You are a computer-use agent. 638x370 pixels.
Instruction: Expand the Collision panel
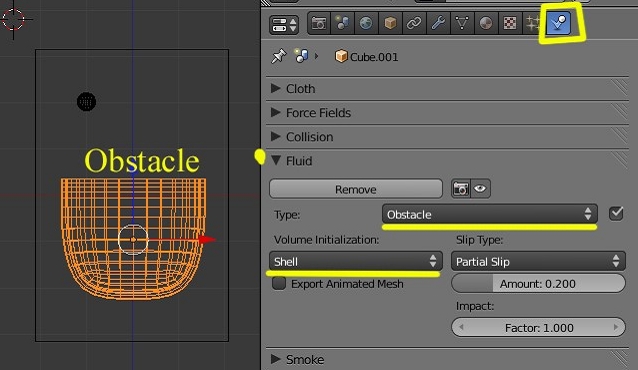447,136
